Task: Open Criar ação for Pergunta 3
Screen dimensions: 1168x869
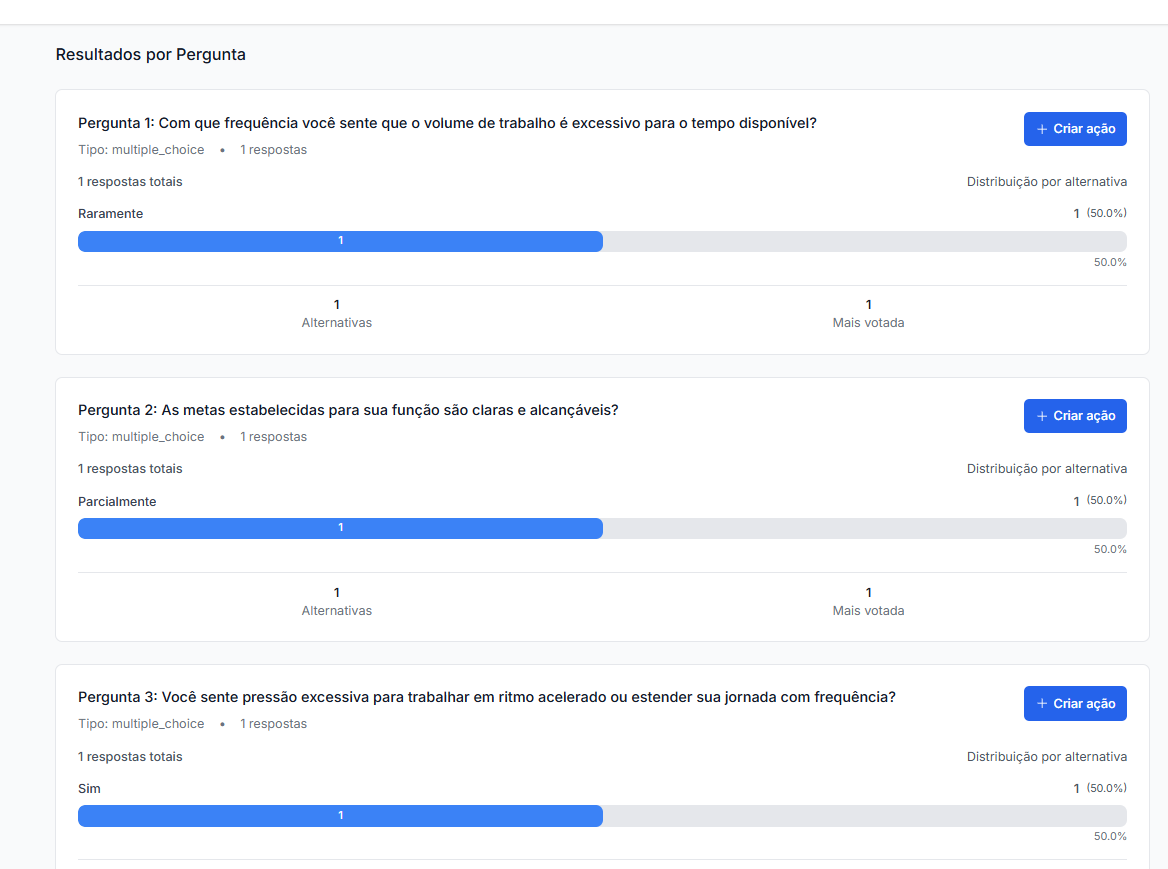Action: 1075,703
